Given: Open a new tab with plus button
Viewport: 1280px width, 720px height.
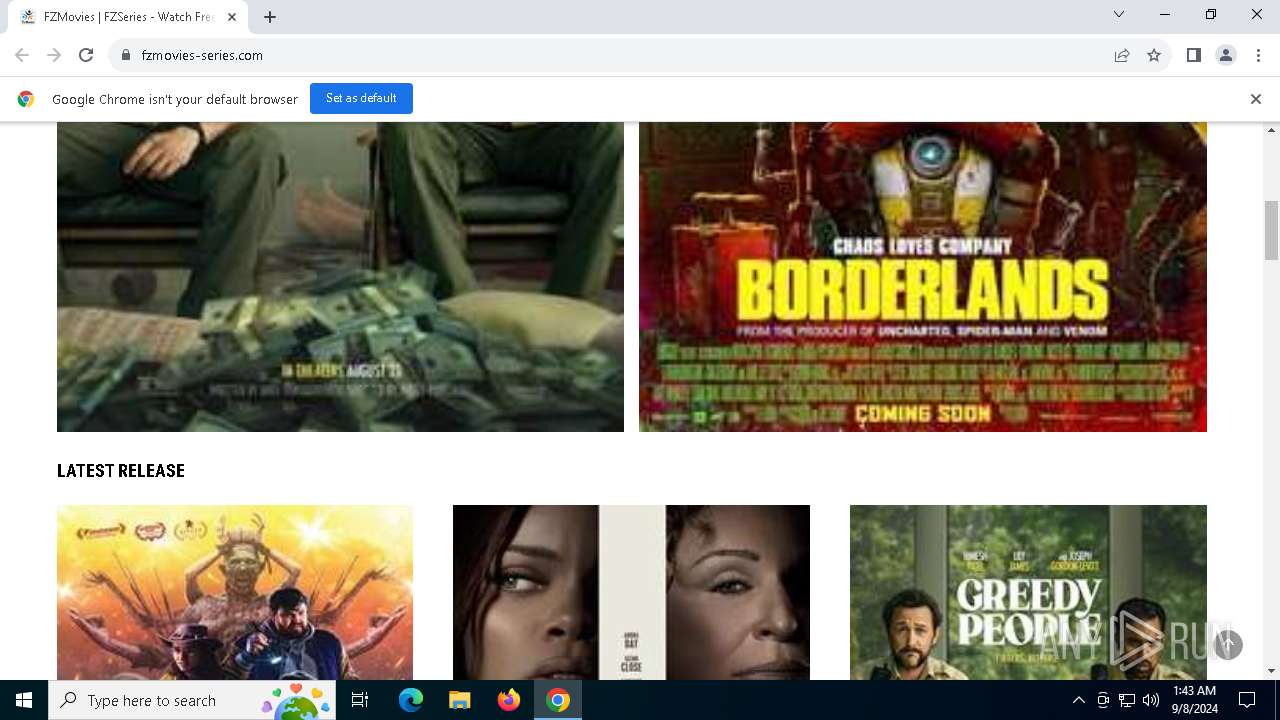Looking at the screenshot, I should tap(270, 17).
